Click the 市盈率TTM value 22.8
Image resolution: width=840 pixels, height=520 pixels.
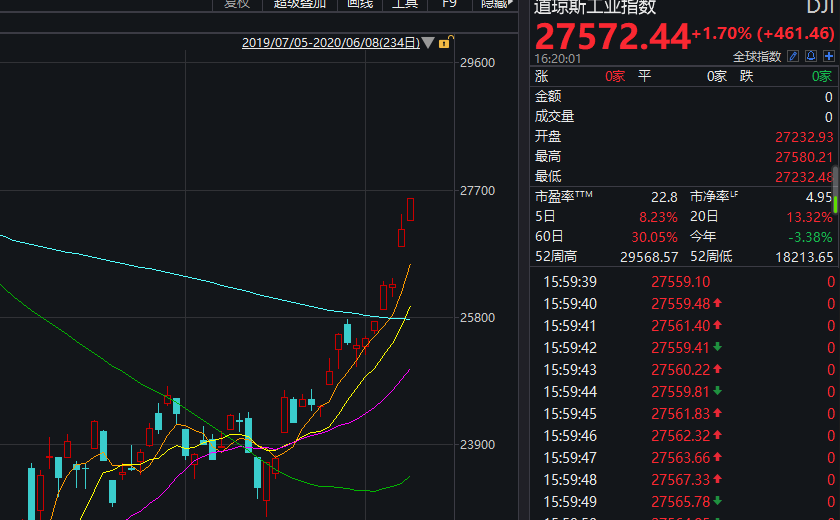664,197
